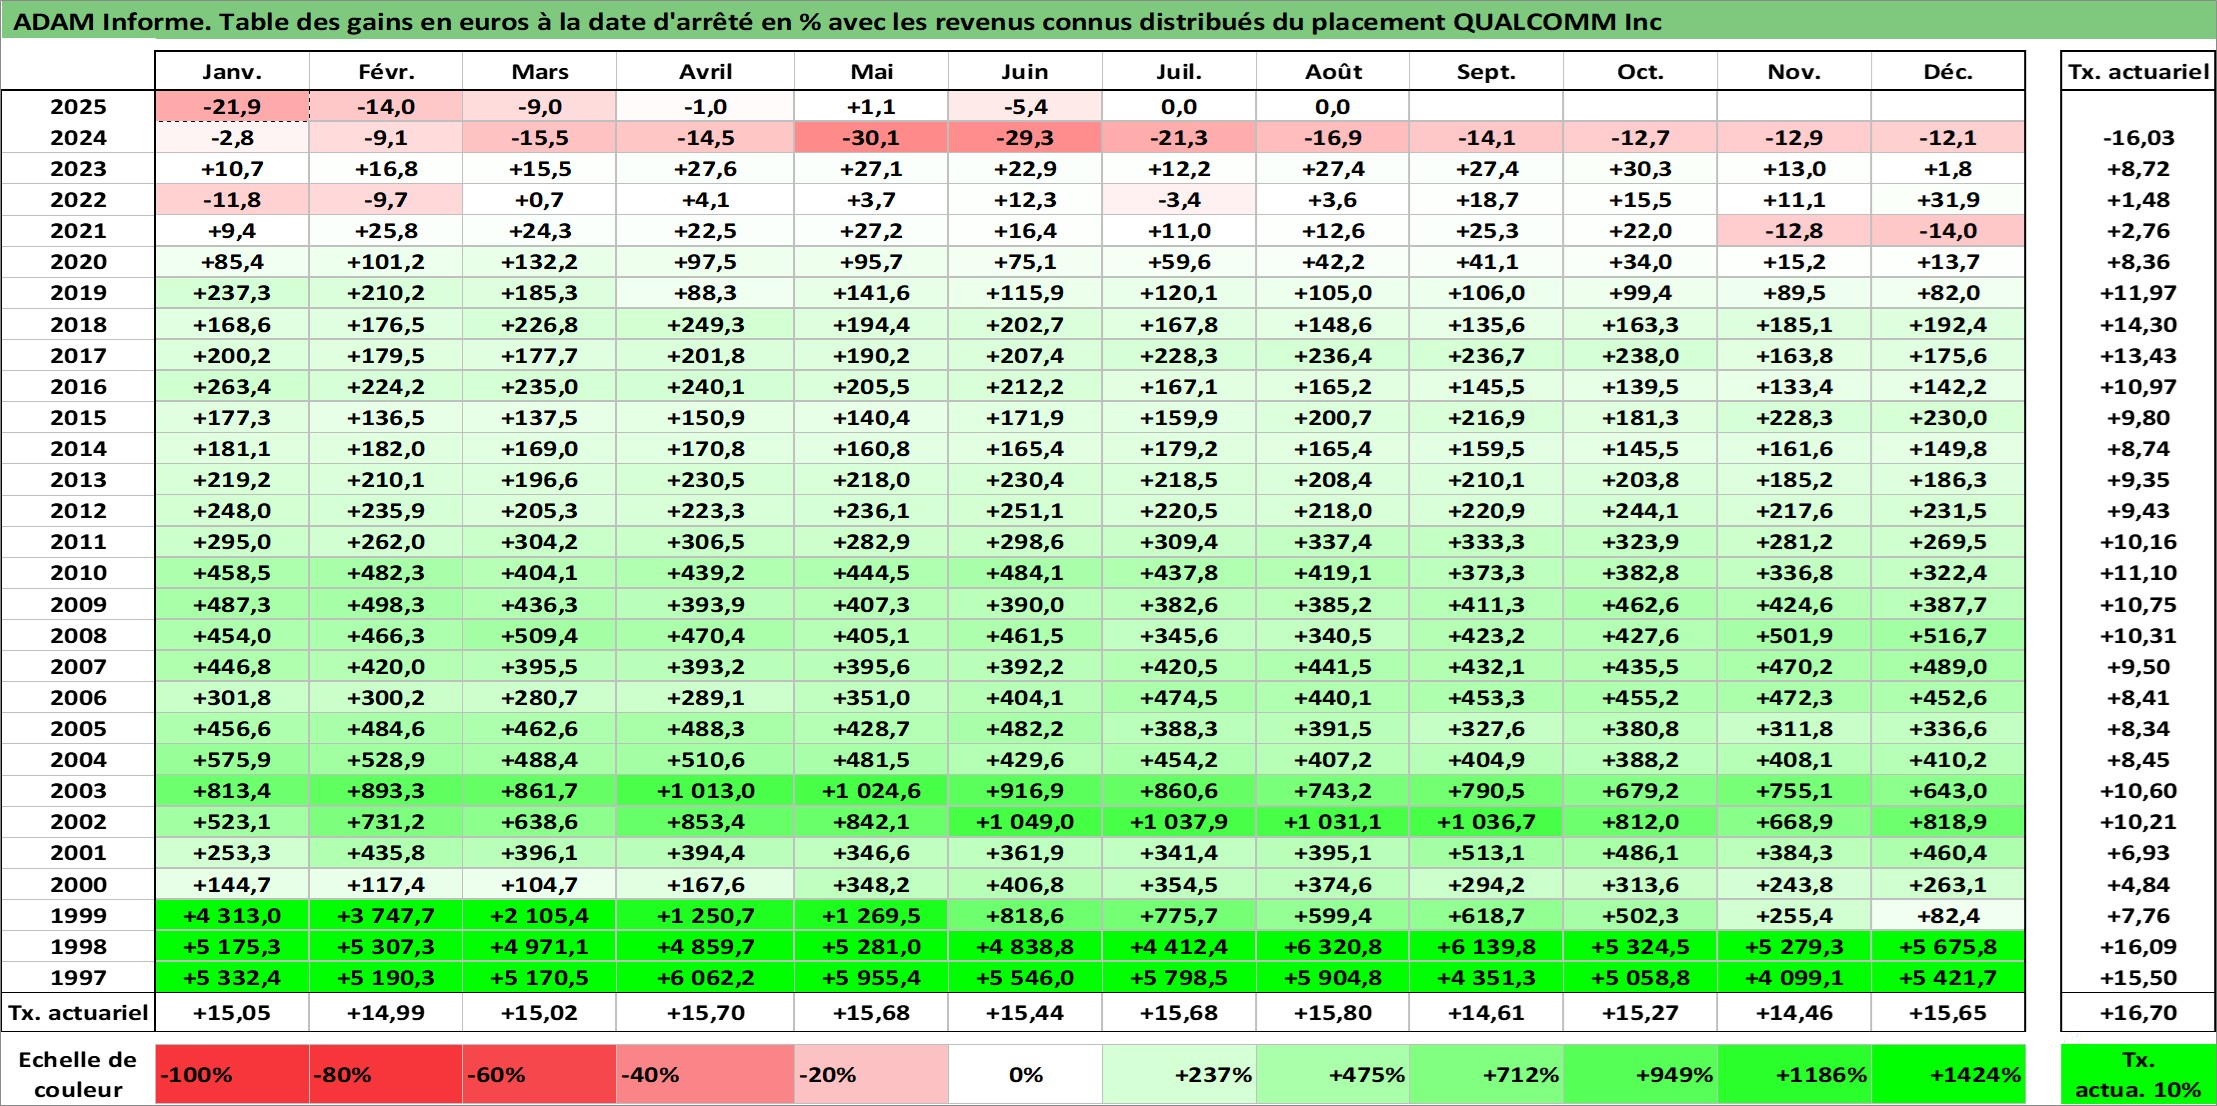
Task: Click the +1 013,0 cell for April 2003
Action: 705,790
